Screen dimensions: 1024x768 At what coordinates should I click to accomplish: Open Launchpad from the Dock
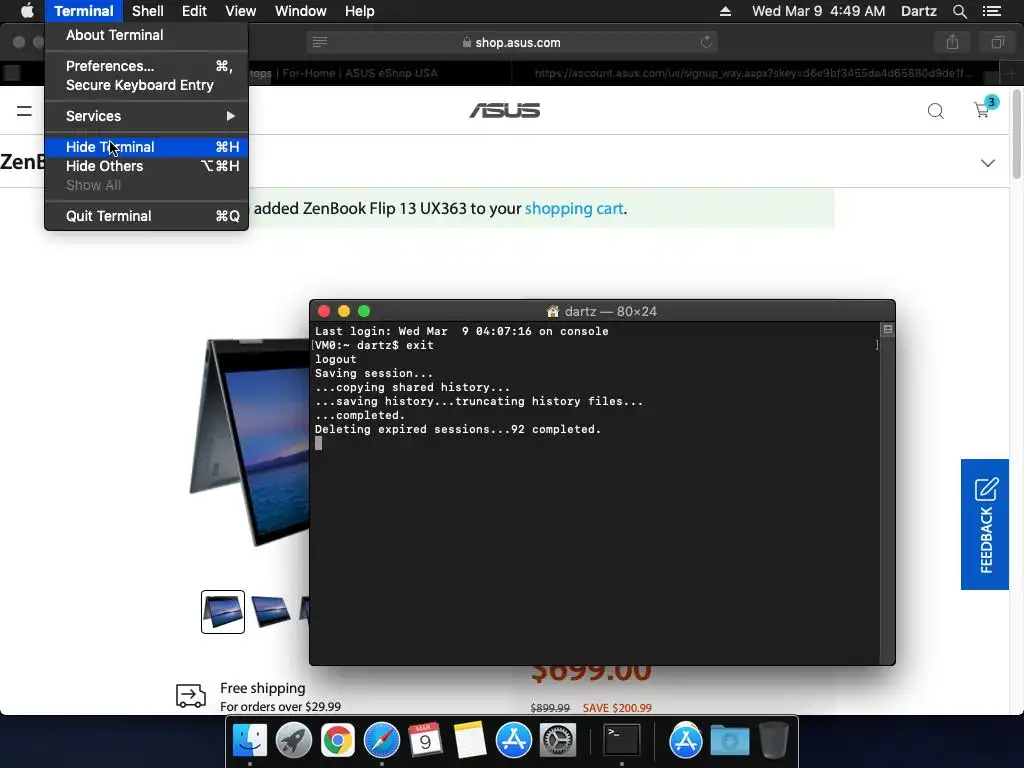(294, 741)
